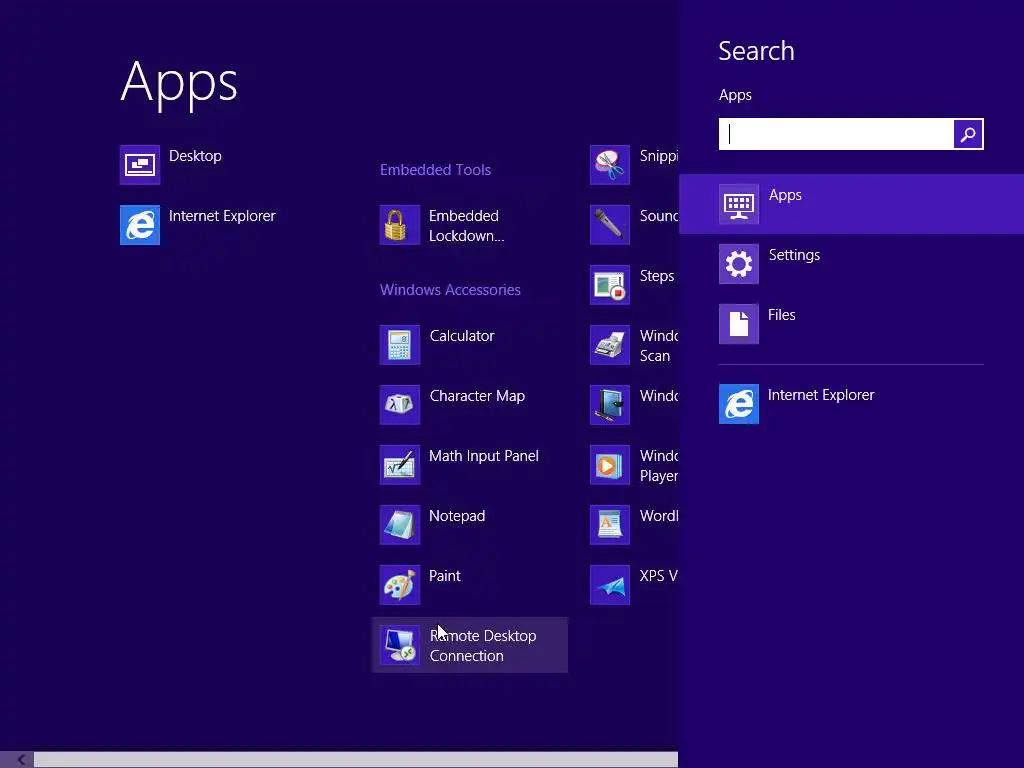Click the Settings label in Search pane
The width and height of the screenshot is (1024, 768).
(794, 255)
